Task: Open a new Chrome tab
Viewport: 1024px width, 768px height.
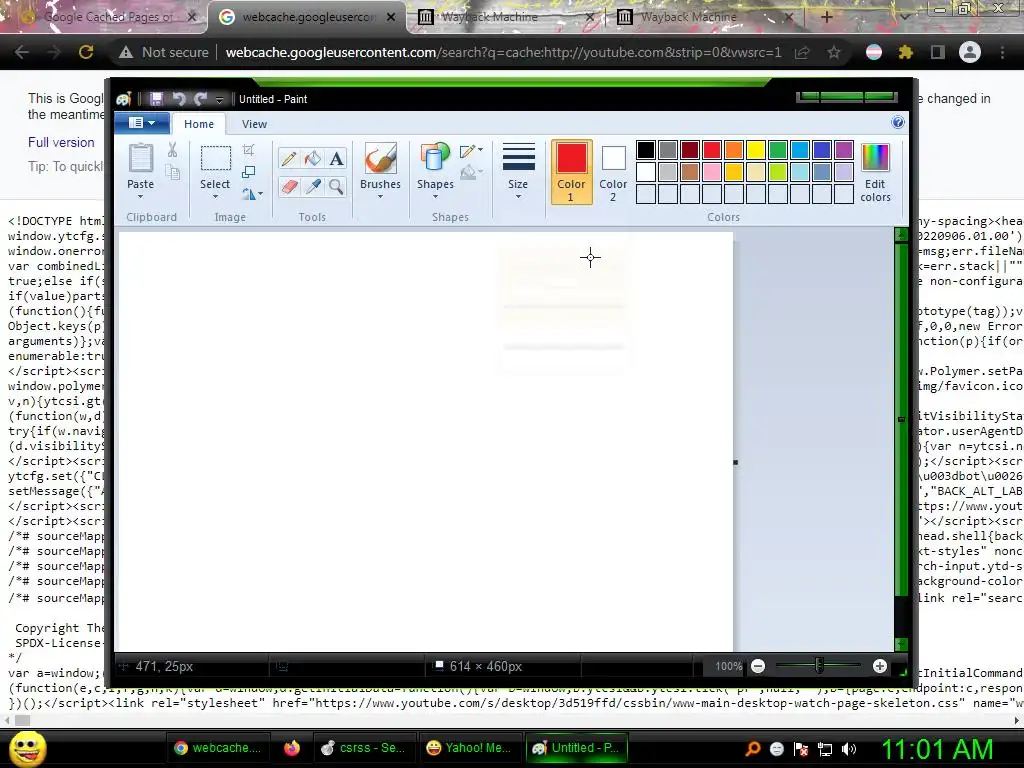Action: (x=826, y=17)
